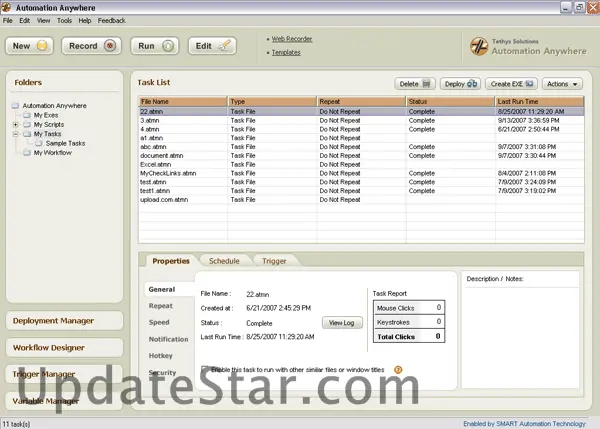Viewport: 600px width, 429px height.
Task: Sort by Type column header
Action: pyautogui.click(x=272, y=101)
